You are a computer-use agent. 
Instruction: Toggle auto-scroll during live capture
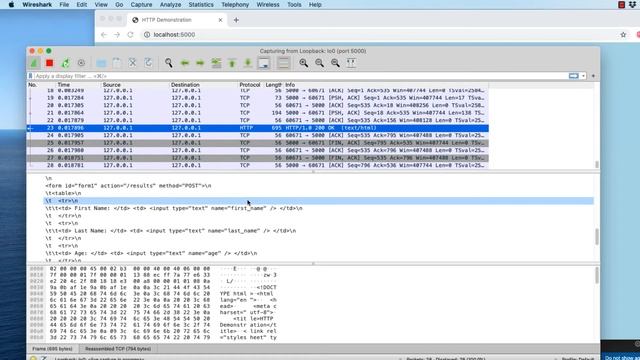(x=264, y=63)
